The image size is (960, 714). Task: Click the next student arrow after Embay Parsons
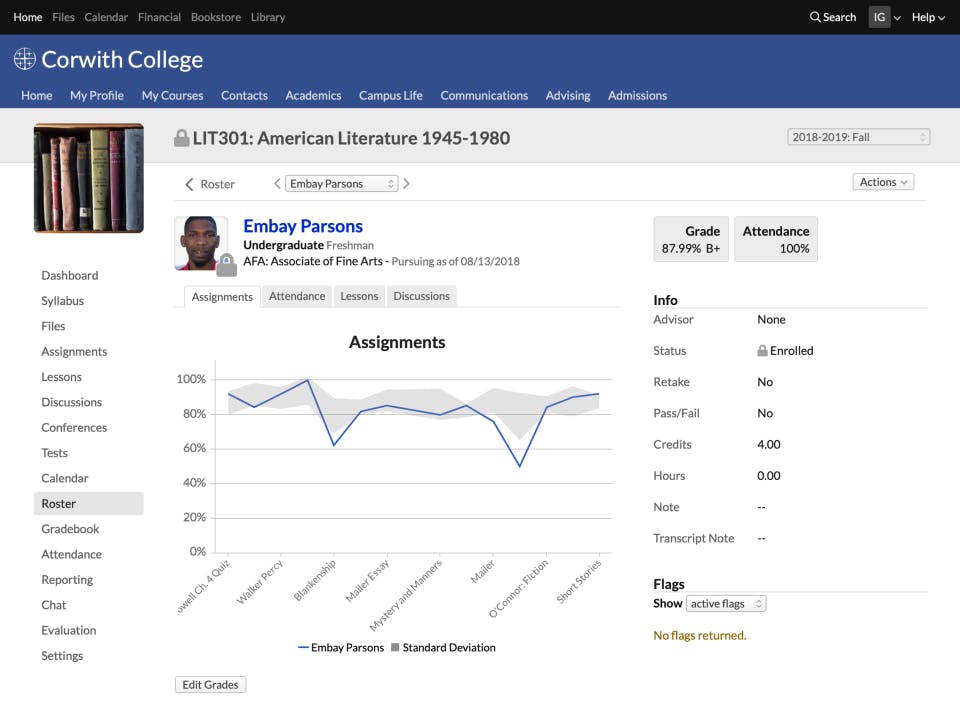click(x=406, y=183)
